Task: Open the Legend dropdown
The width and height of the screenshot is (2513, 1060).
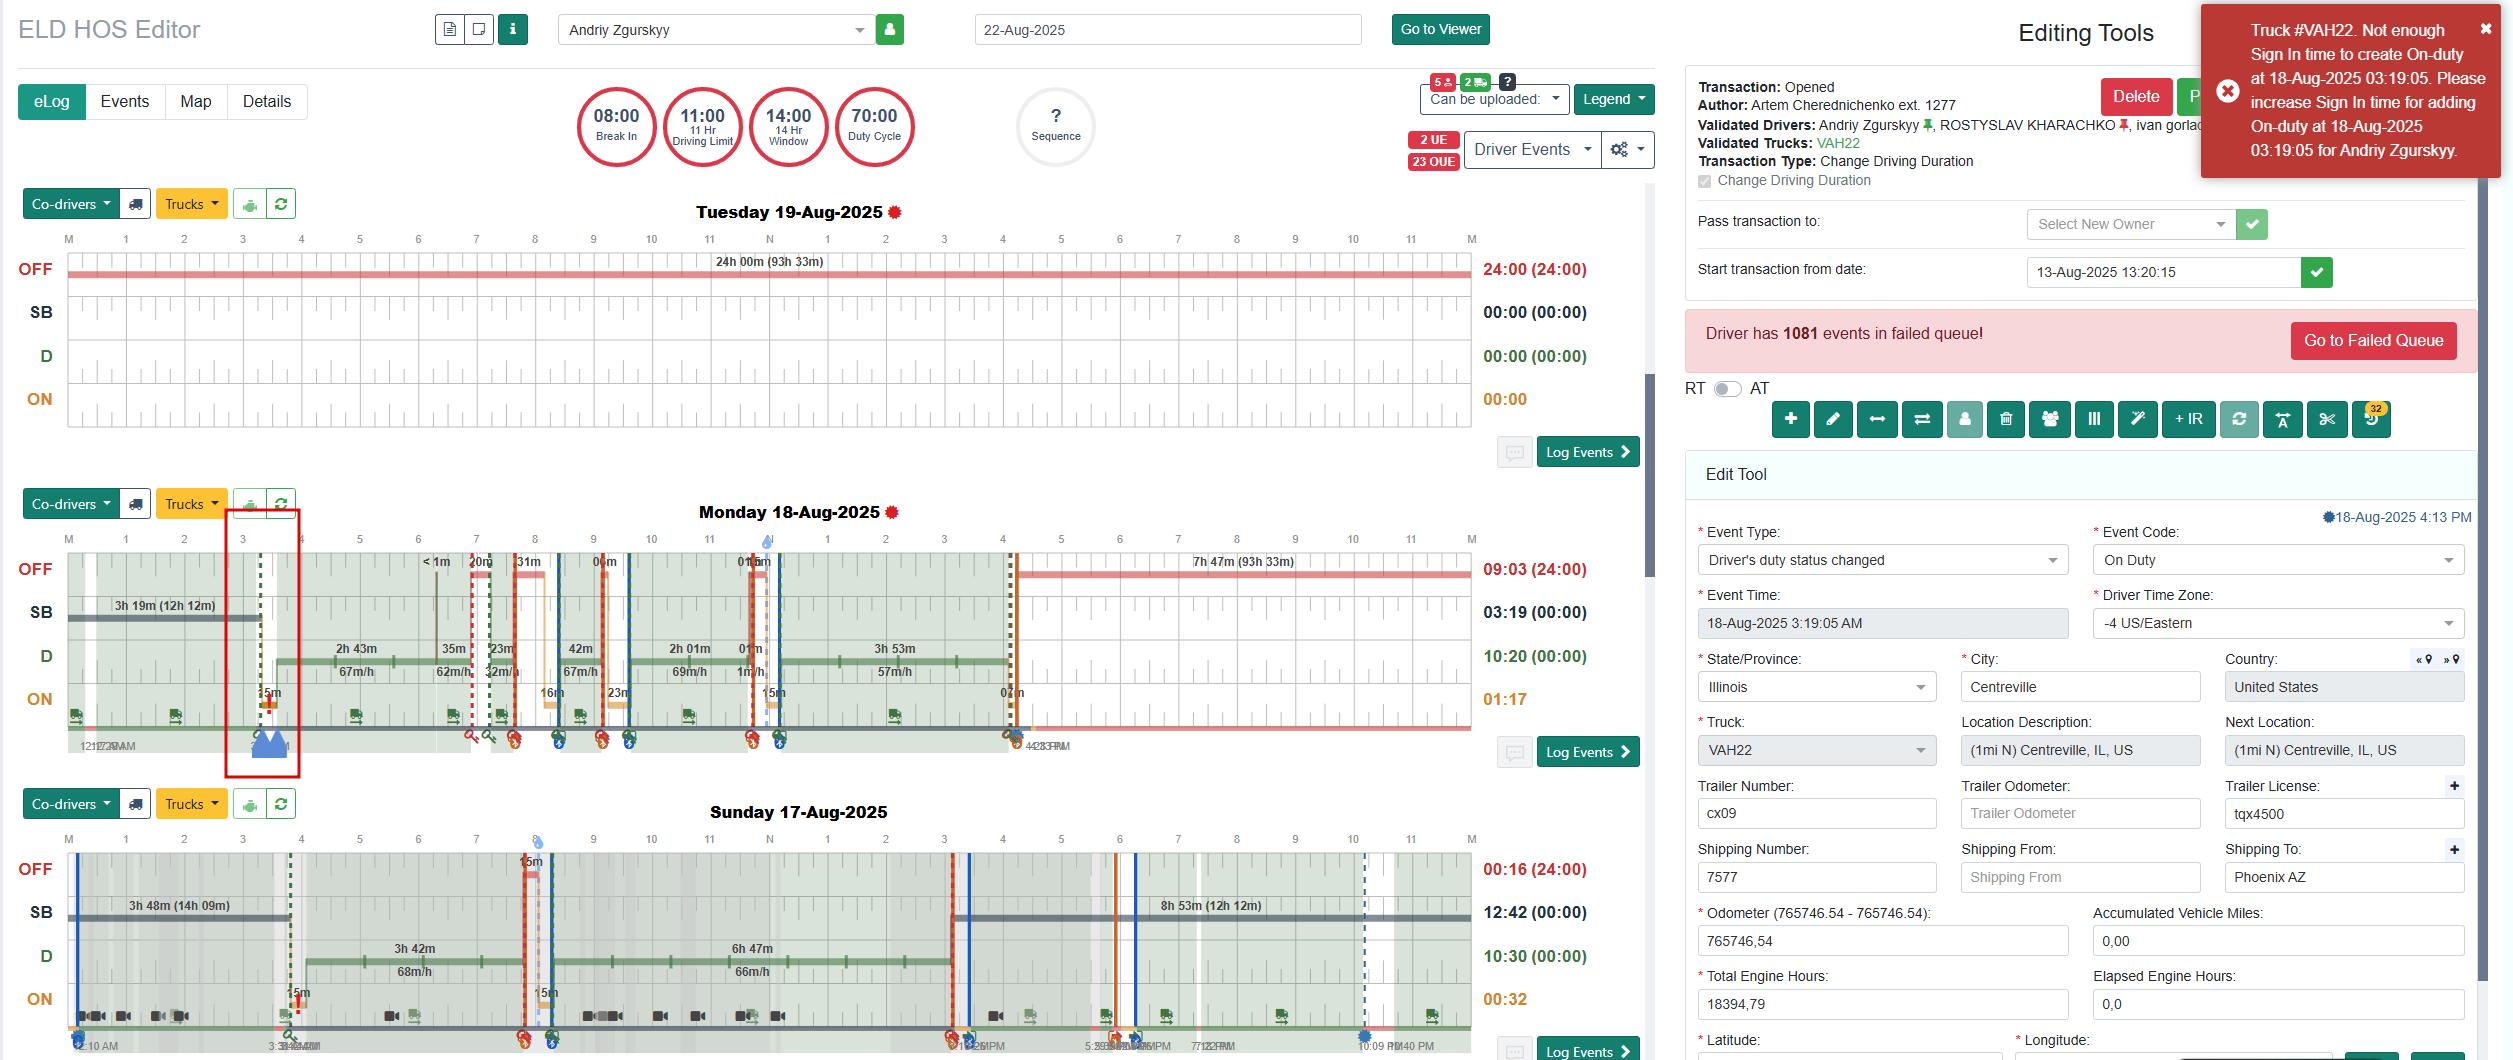Action: point(1614,99)
